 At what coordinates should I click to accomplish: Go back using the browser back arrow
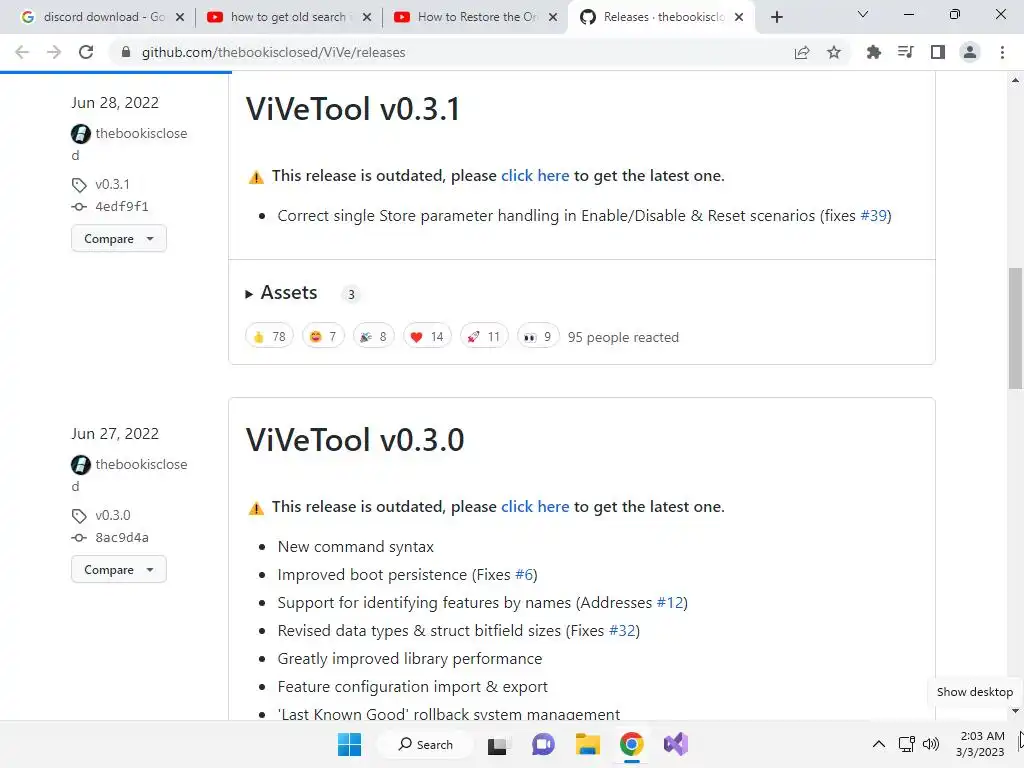coord(22,52)
